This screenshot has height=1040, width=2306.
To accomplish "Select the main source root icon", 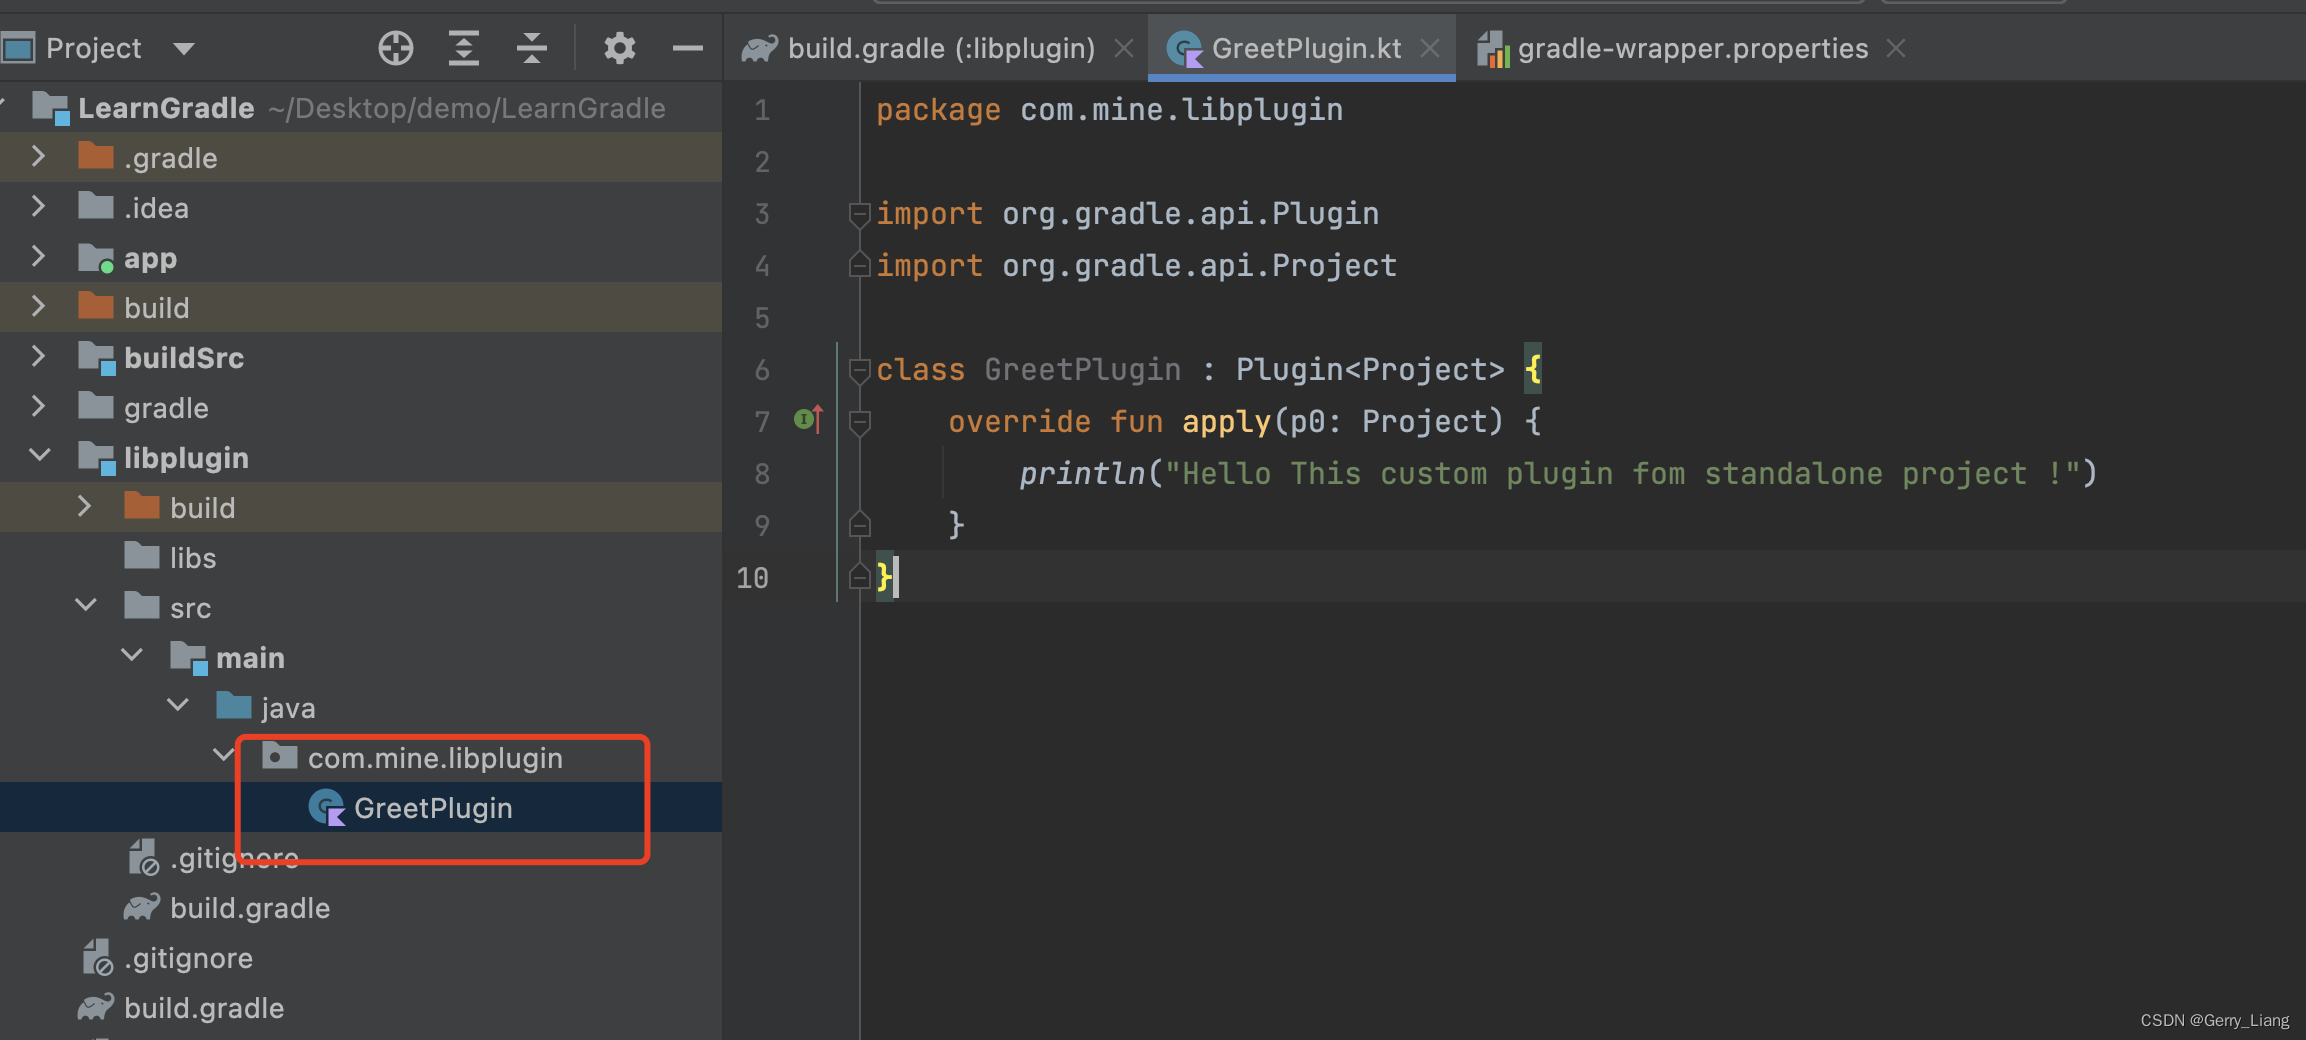I will [189, 658].
